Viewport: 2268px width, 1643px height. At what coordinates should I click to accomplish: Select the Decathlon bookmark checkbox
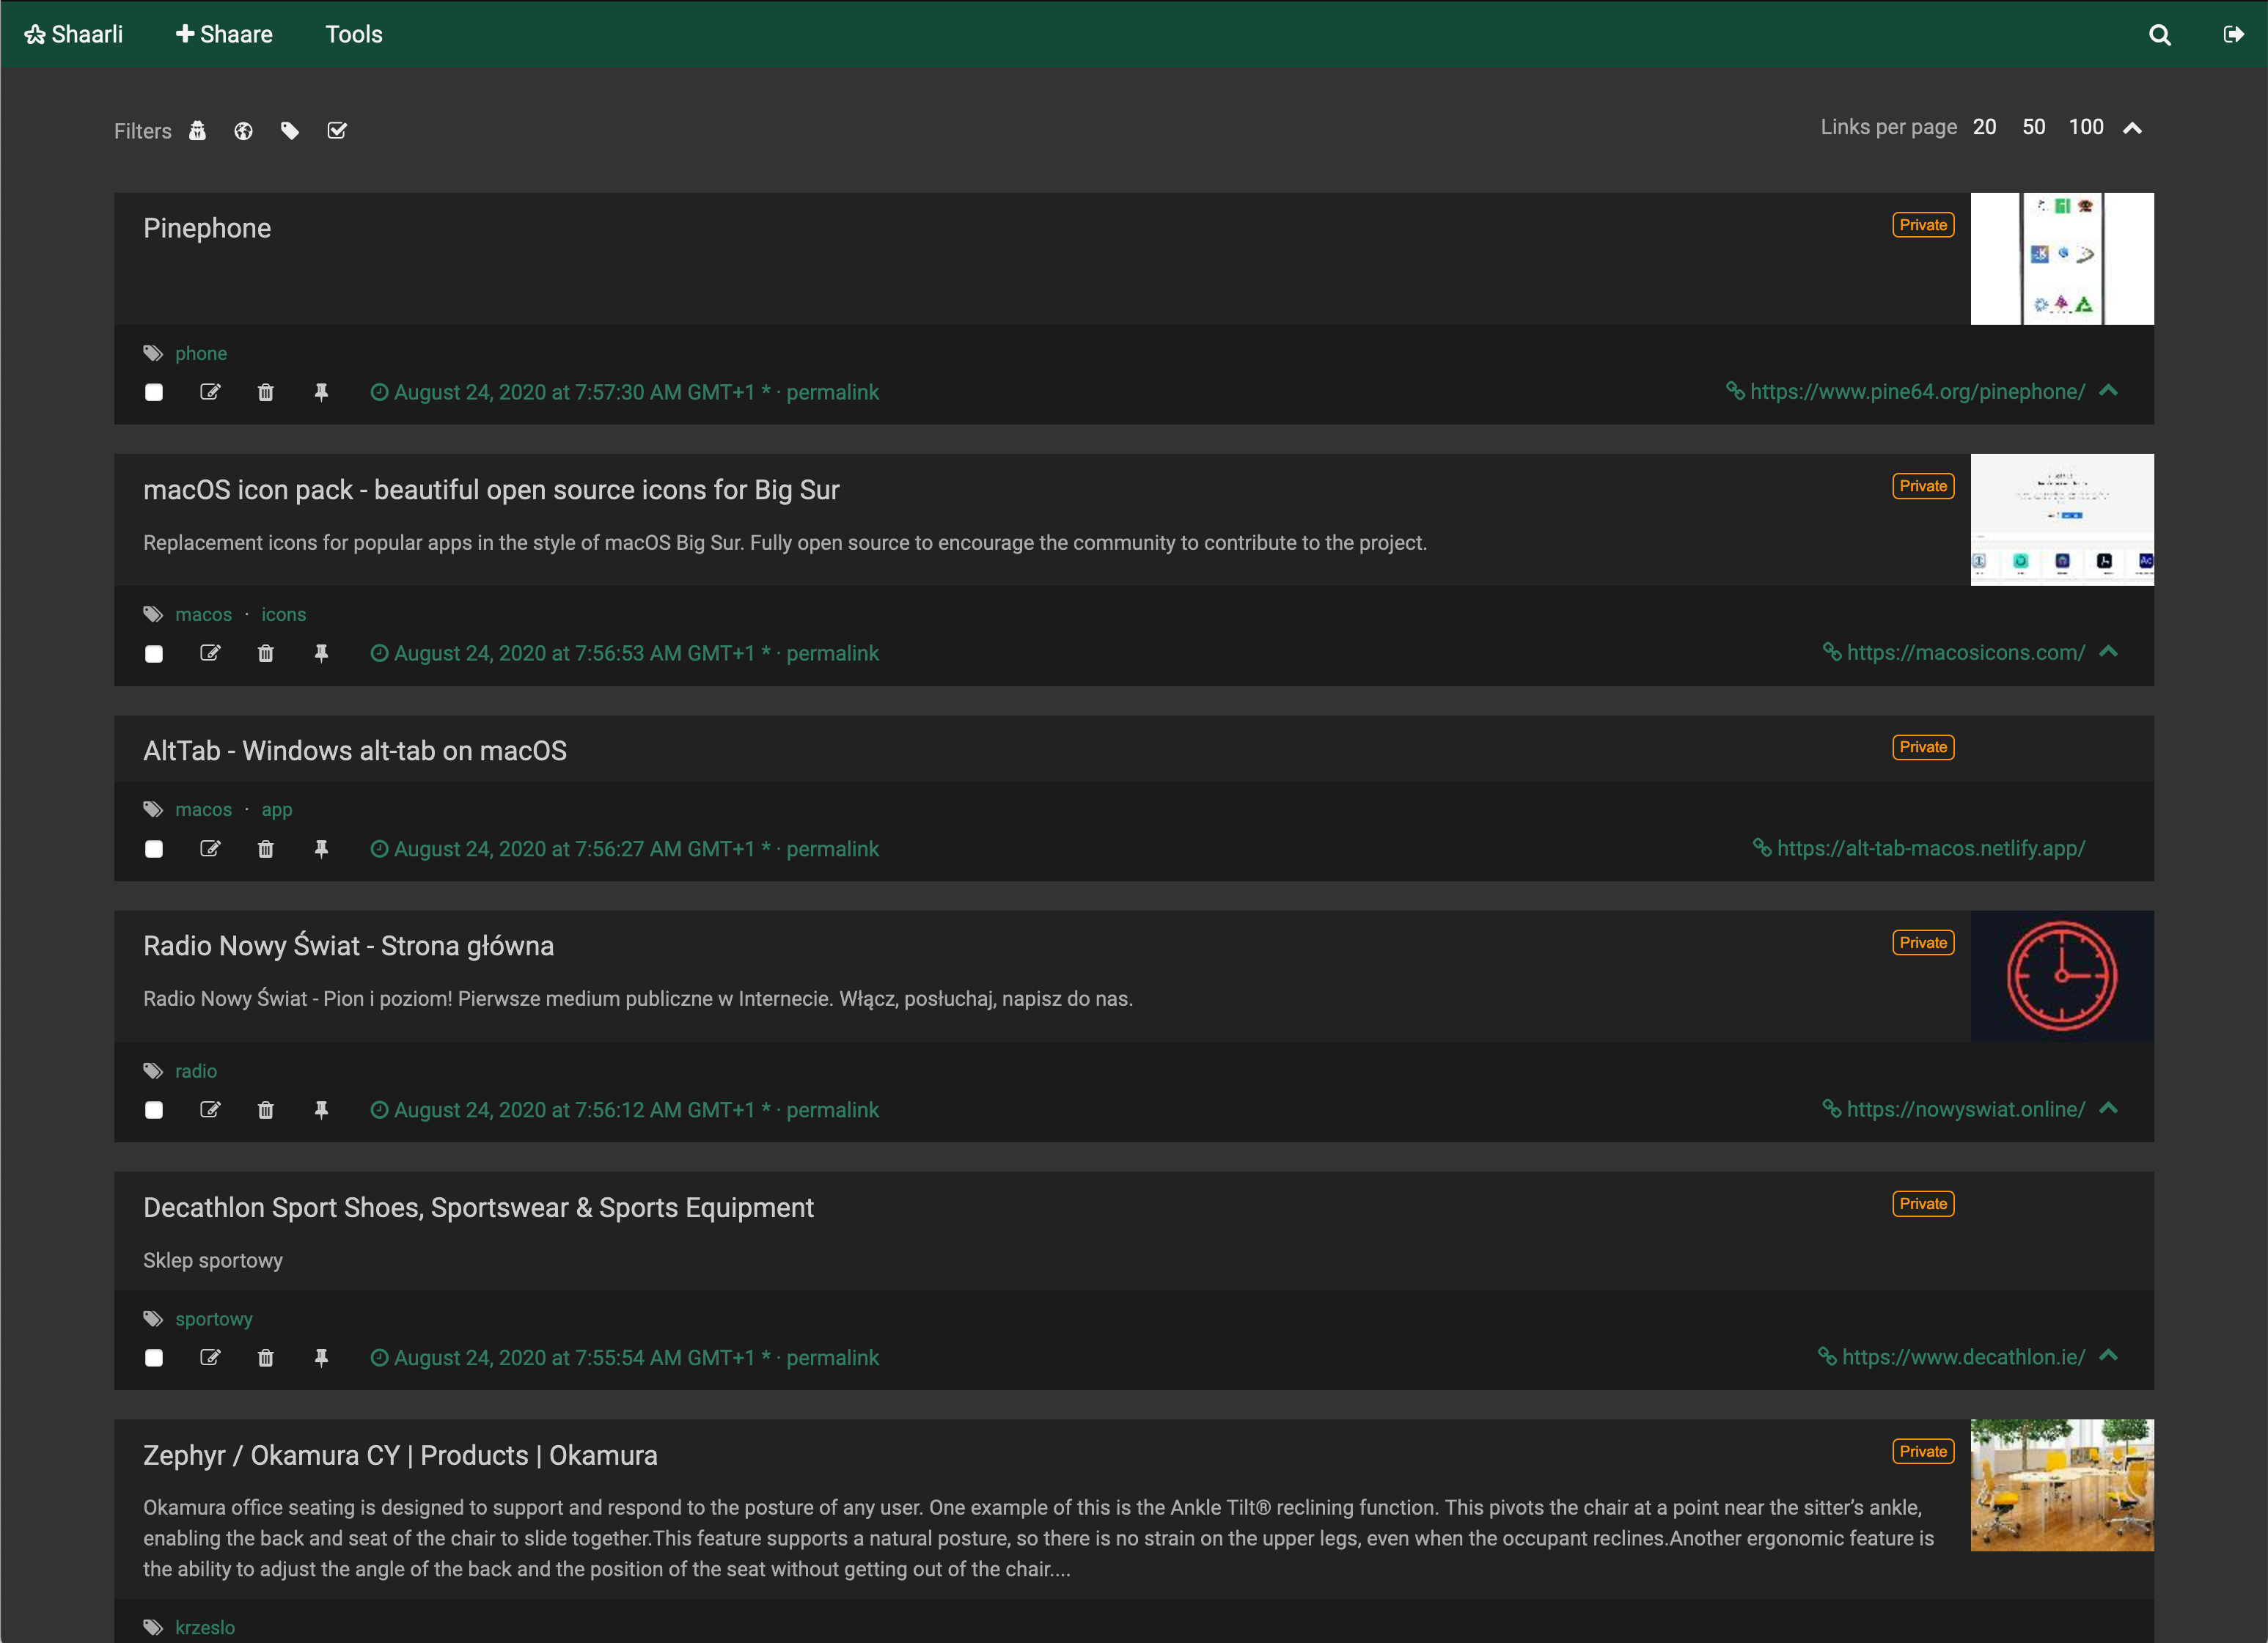click(x=154, y=1358)
